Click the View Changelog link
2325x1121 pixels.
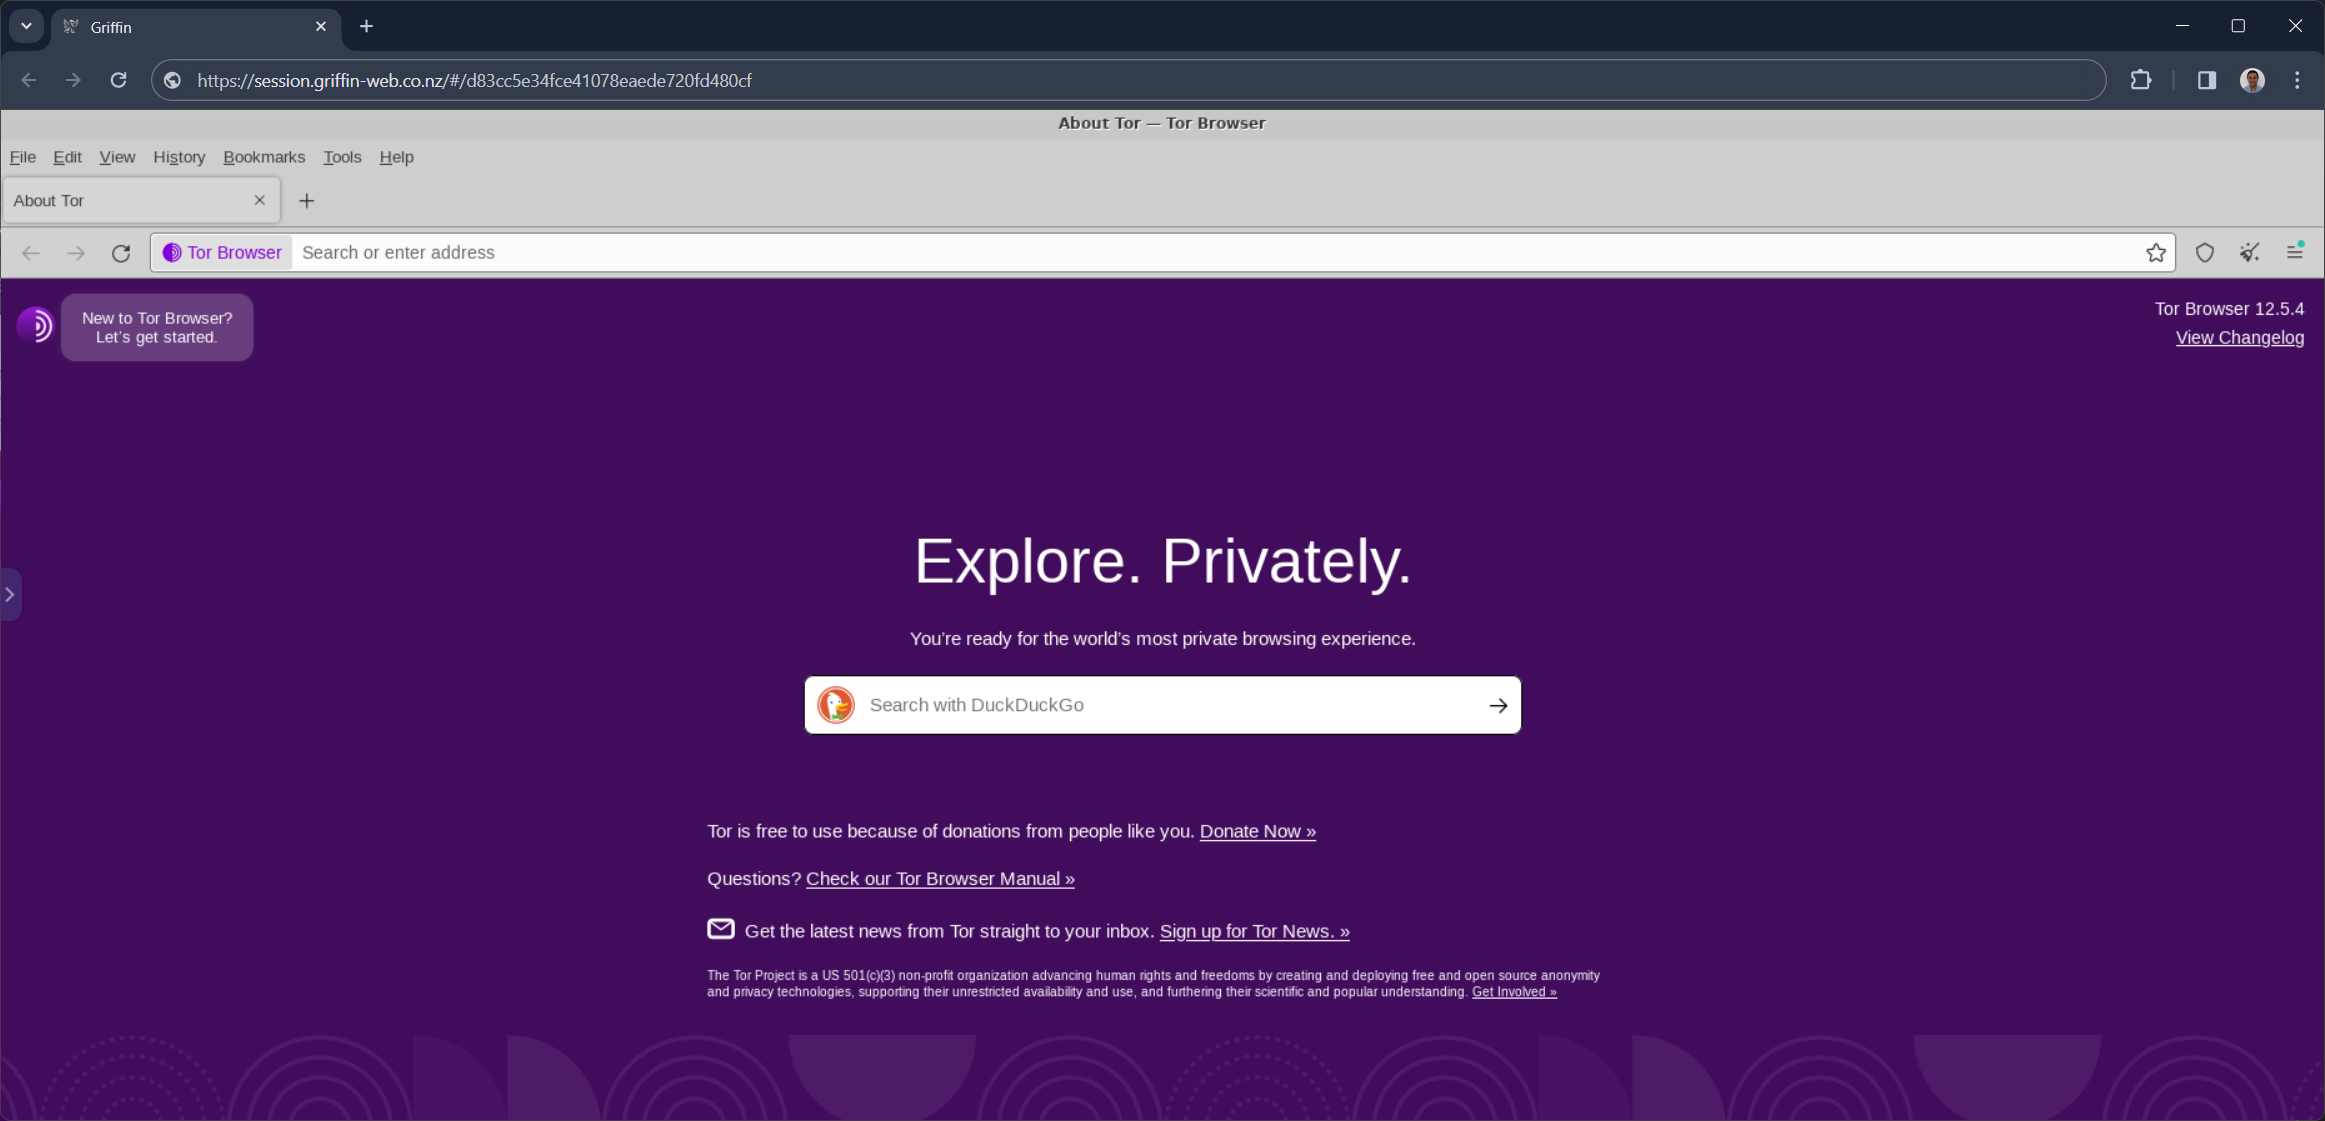[2239, 338]
